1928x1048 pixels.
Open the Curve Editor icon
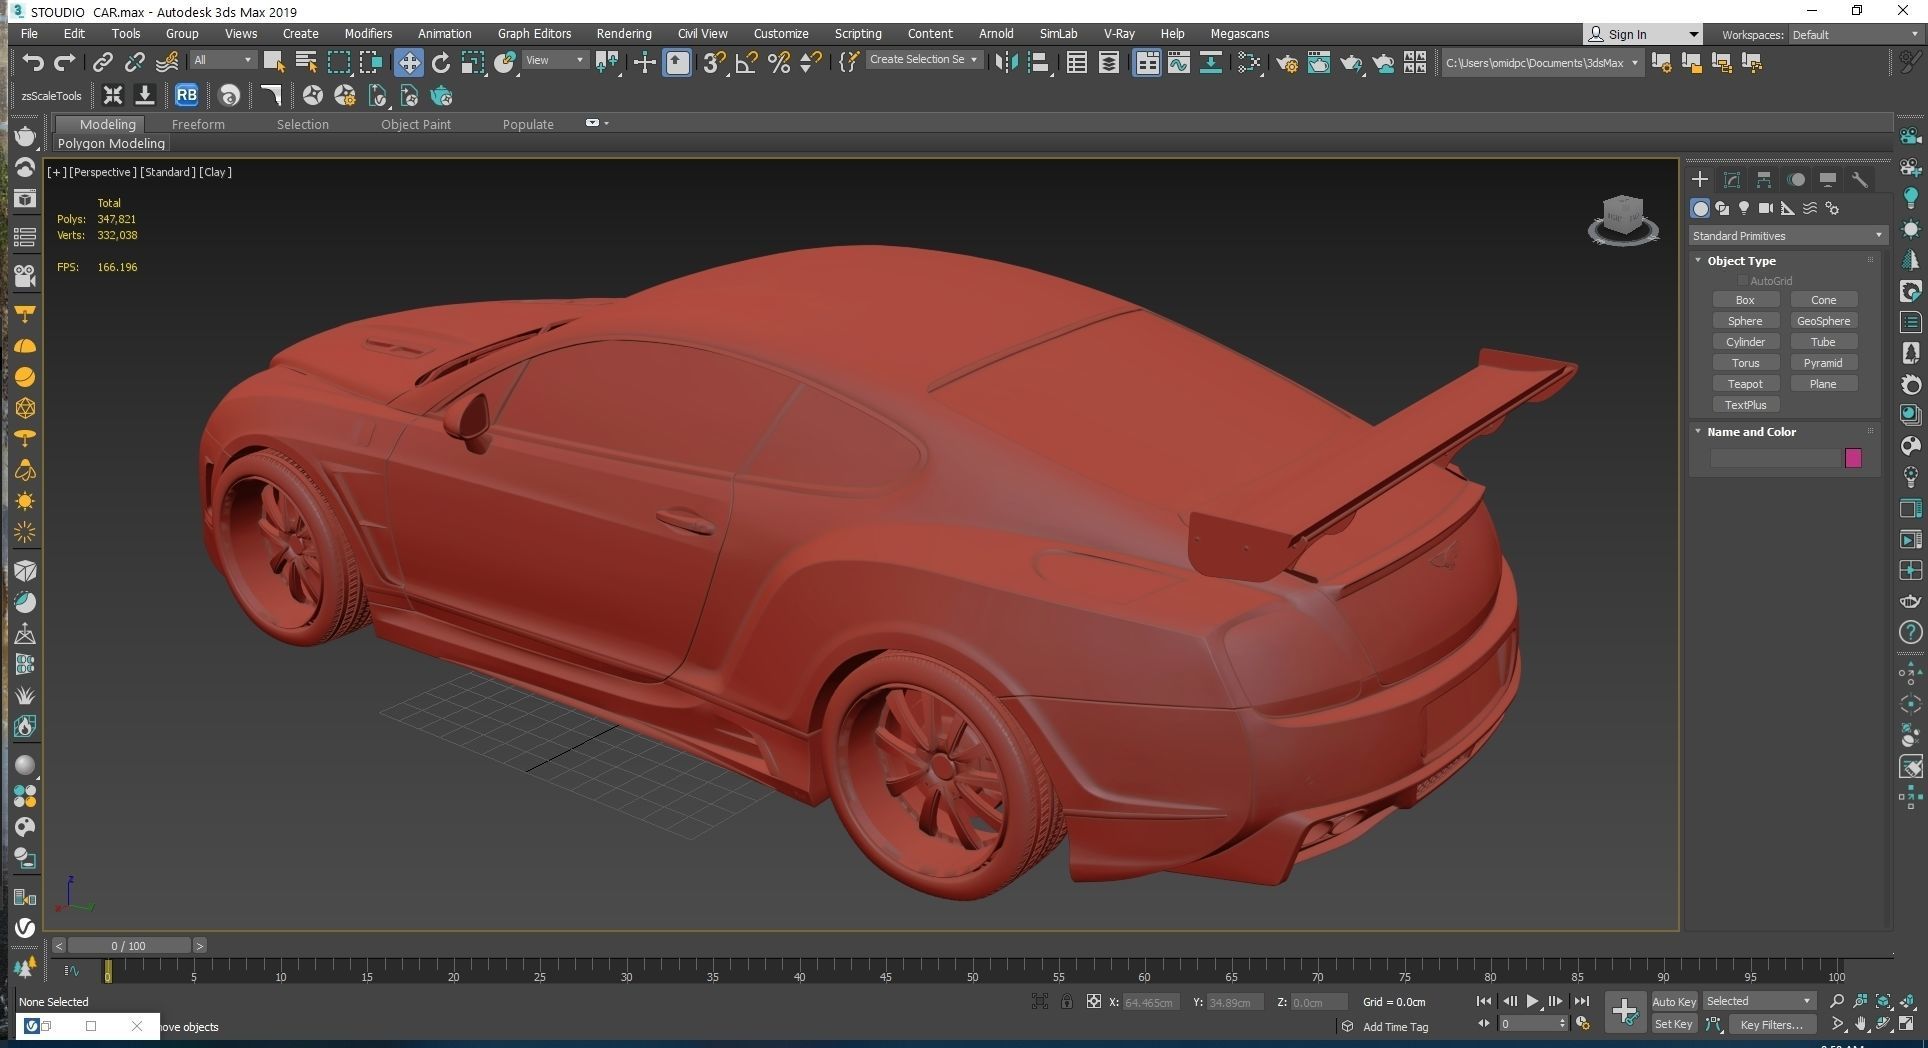coord(1179,63)
